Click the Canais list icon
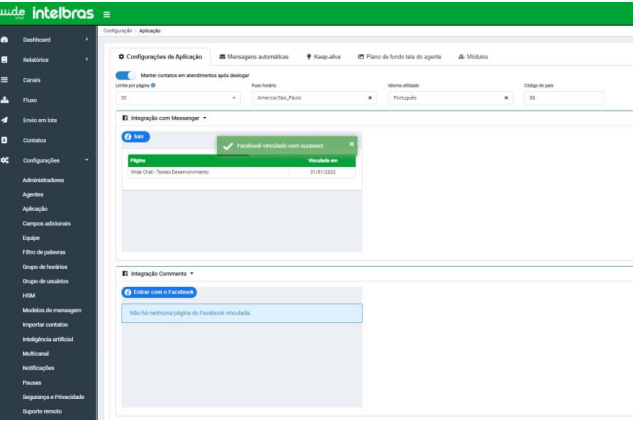This screenshot has height=421, width=633. click(x=4, y=80)
